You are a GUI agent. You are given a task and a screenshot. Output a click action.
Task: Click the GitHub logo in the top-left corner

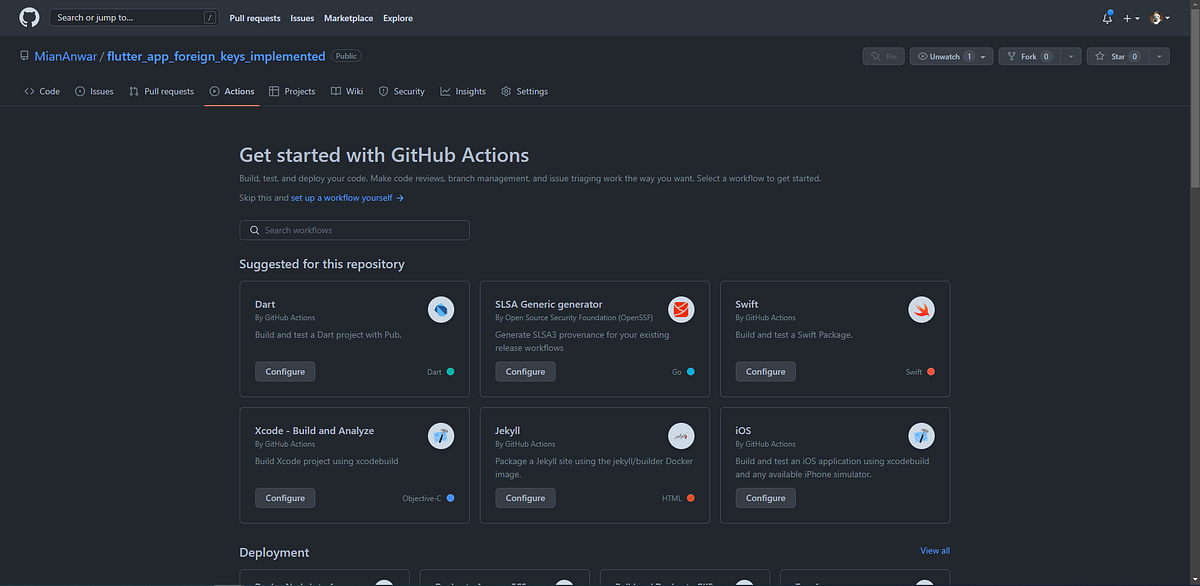pyautogui.click(x=27, y=17)
